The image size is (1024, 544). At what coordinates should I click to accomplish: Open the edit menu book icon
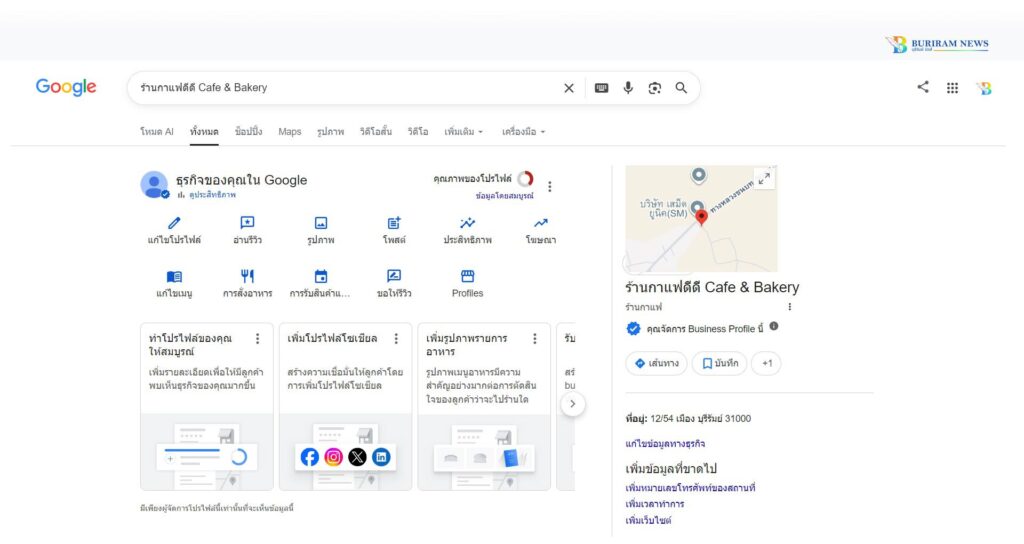pyautogui.click(x=174, y=276)
